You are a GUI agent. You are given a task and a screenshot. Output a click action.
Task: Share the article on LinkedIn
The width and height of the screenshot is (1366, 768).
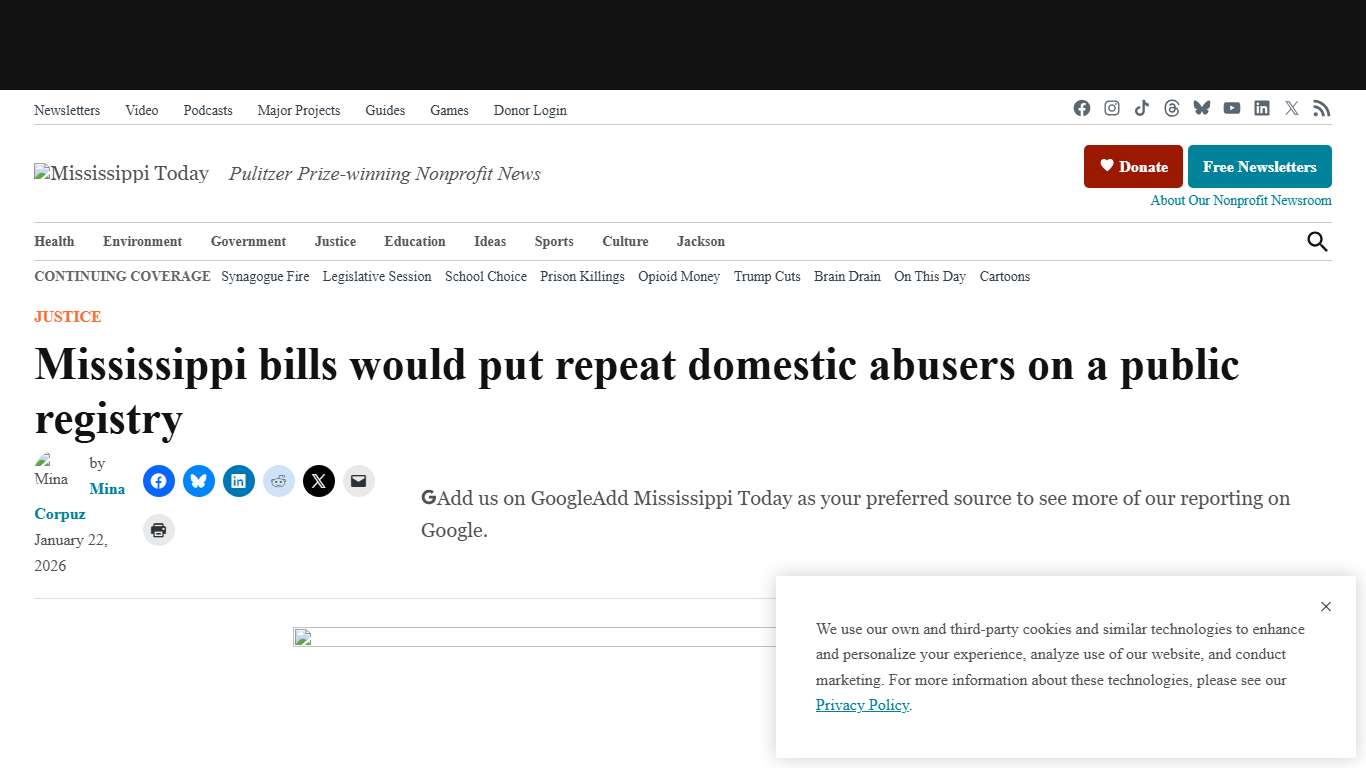(239, 481)
